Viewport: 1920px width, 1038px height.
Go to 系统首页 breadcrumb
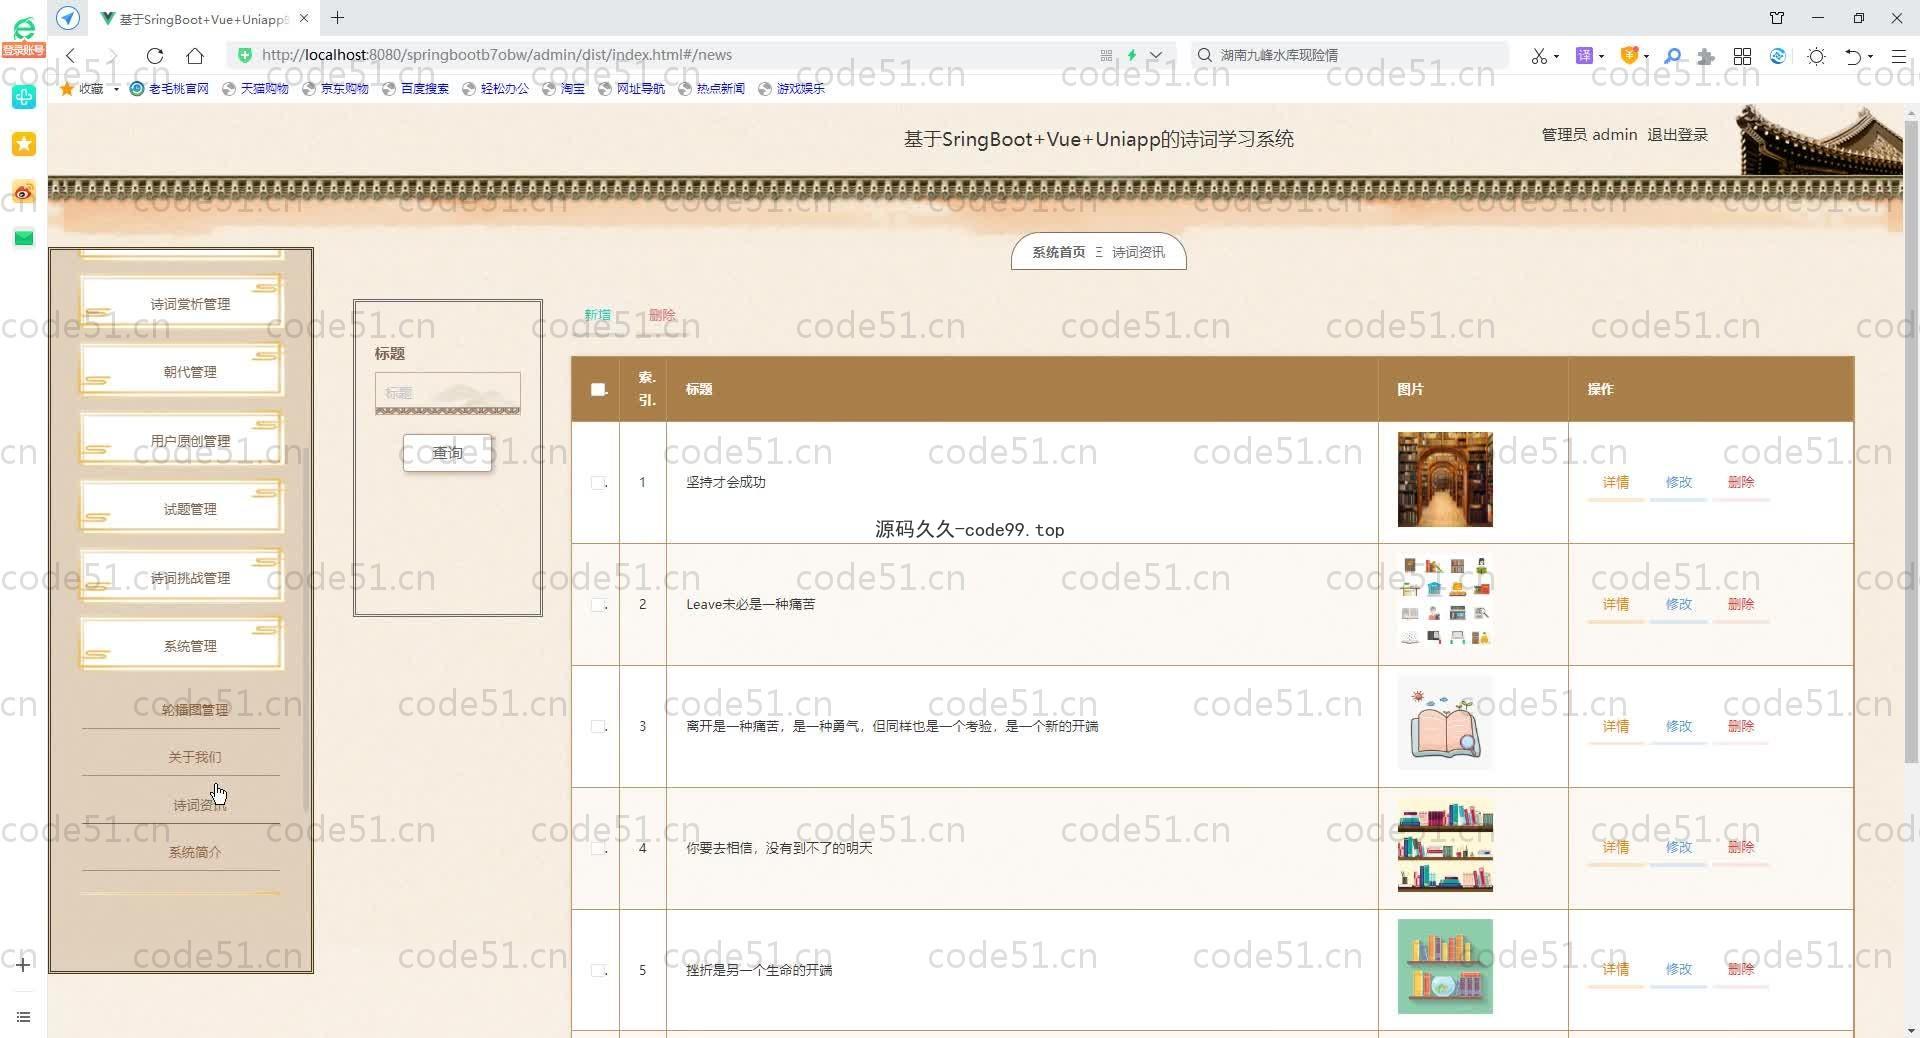1059,252
